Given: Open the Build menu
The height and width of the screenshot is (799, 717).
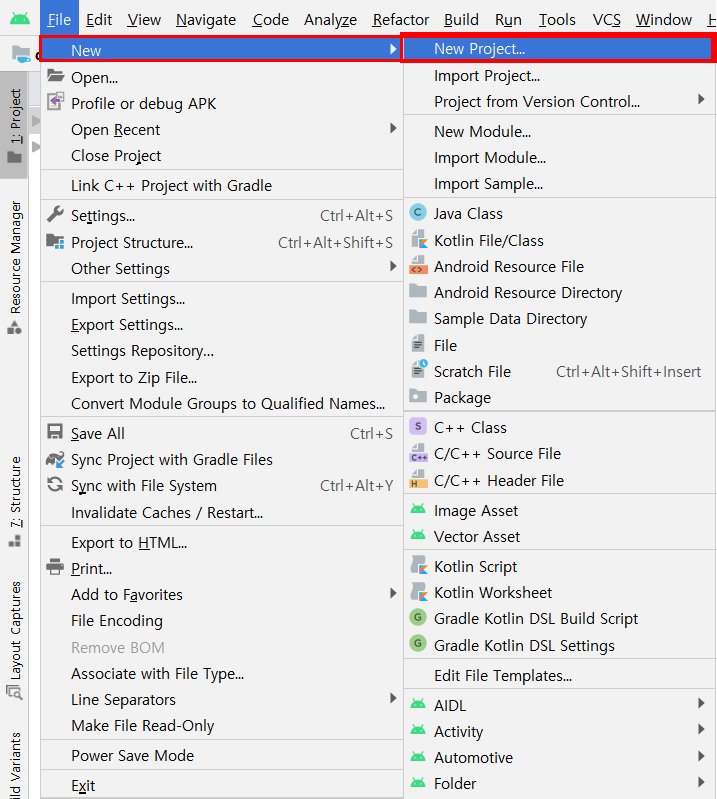Looking at the screenshot, I should point(461,19).
